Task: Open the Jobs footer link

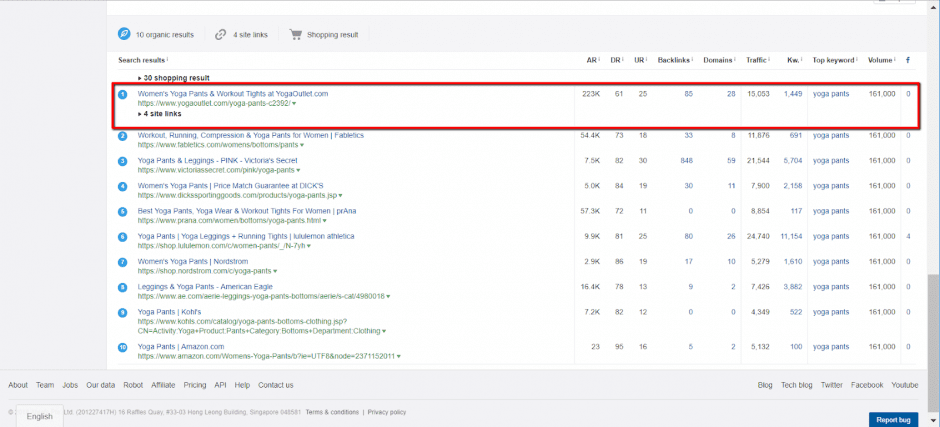Action: point(70,385)
